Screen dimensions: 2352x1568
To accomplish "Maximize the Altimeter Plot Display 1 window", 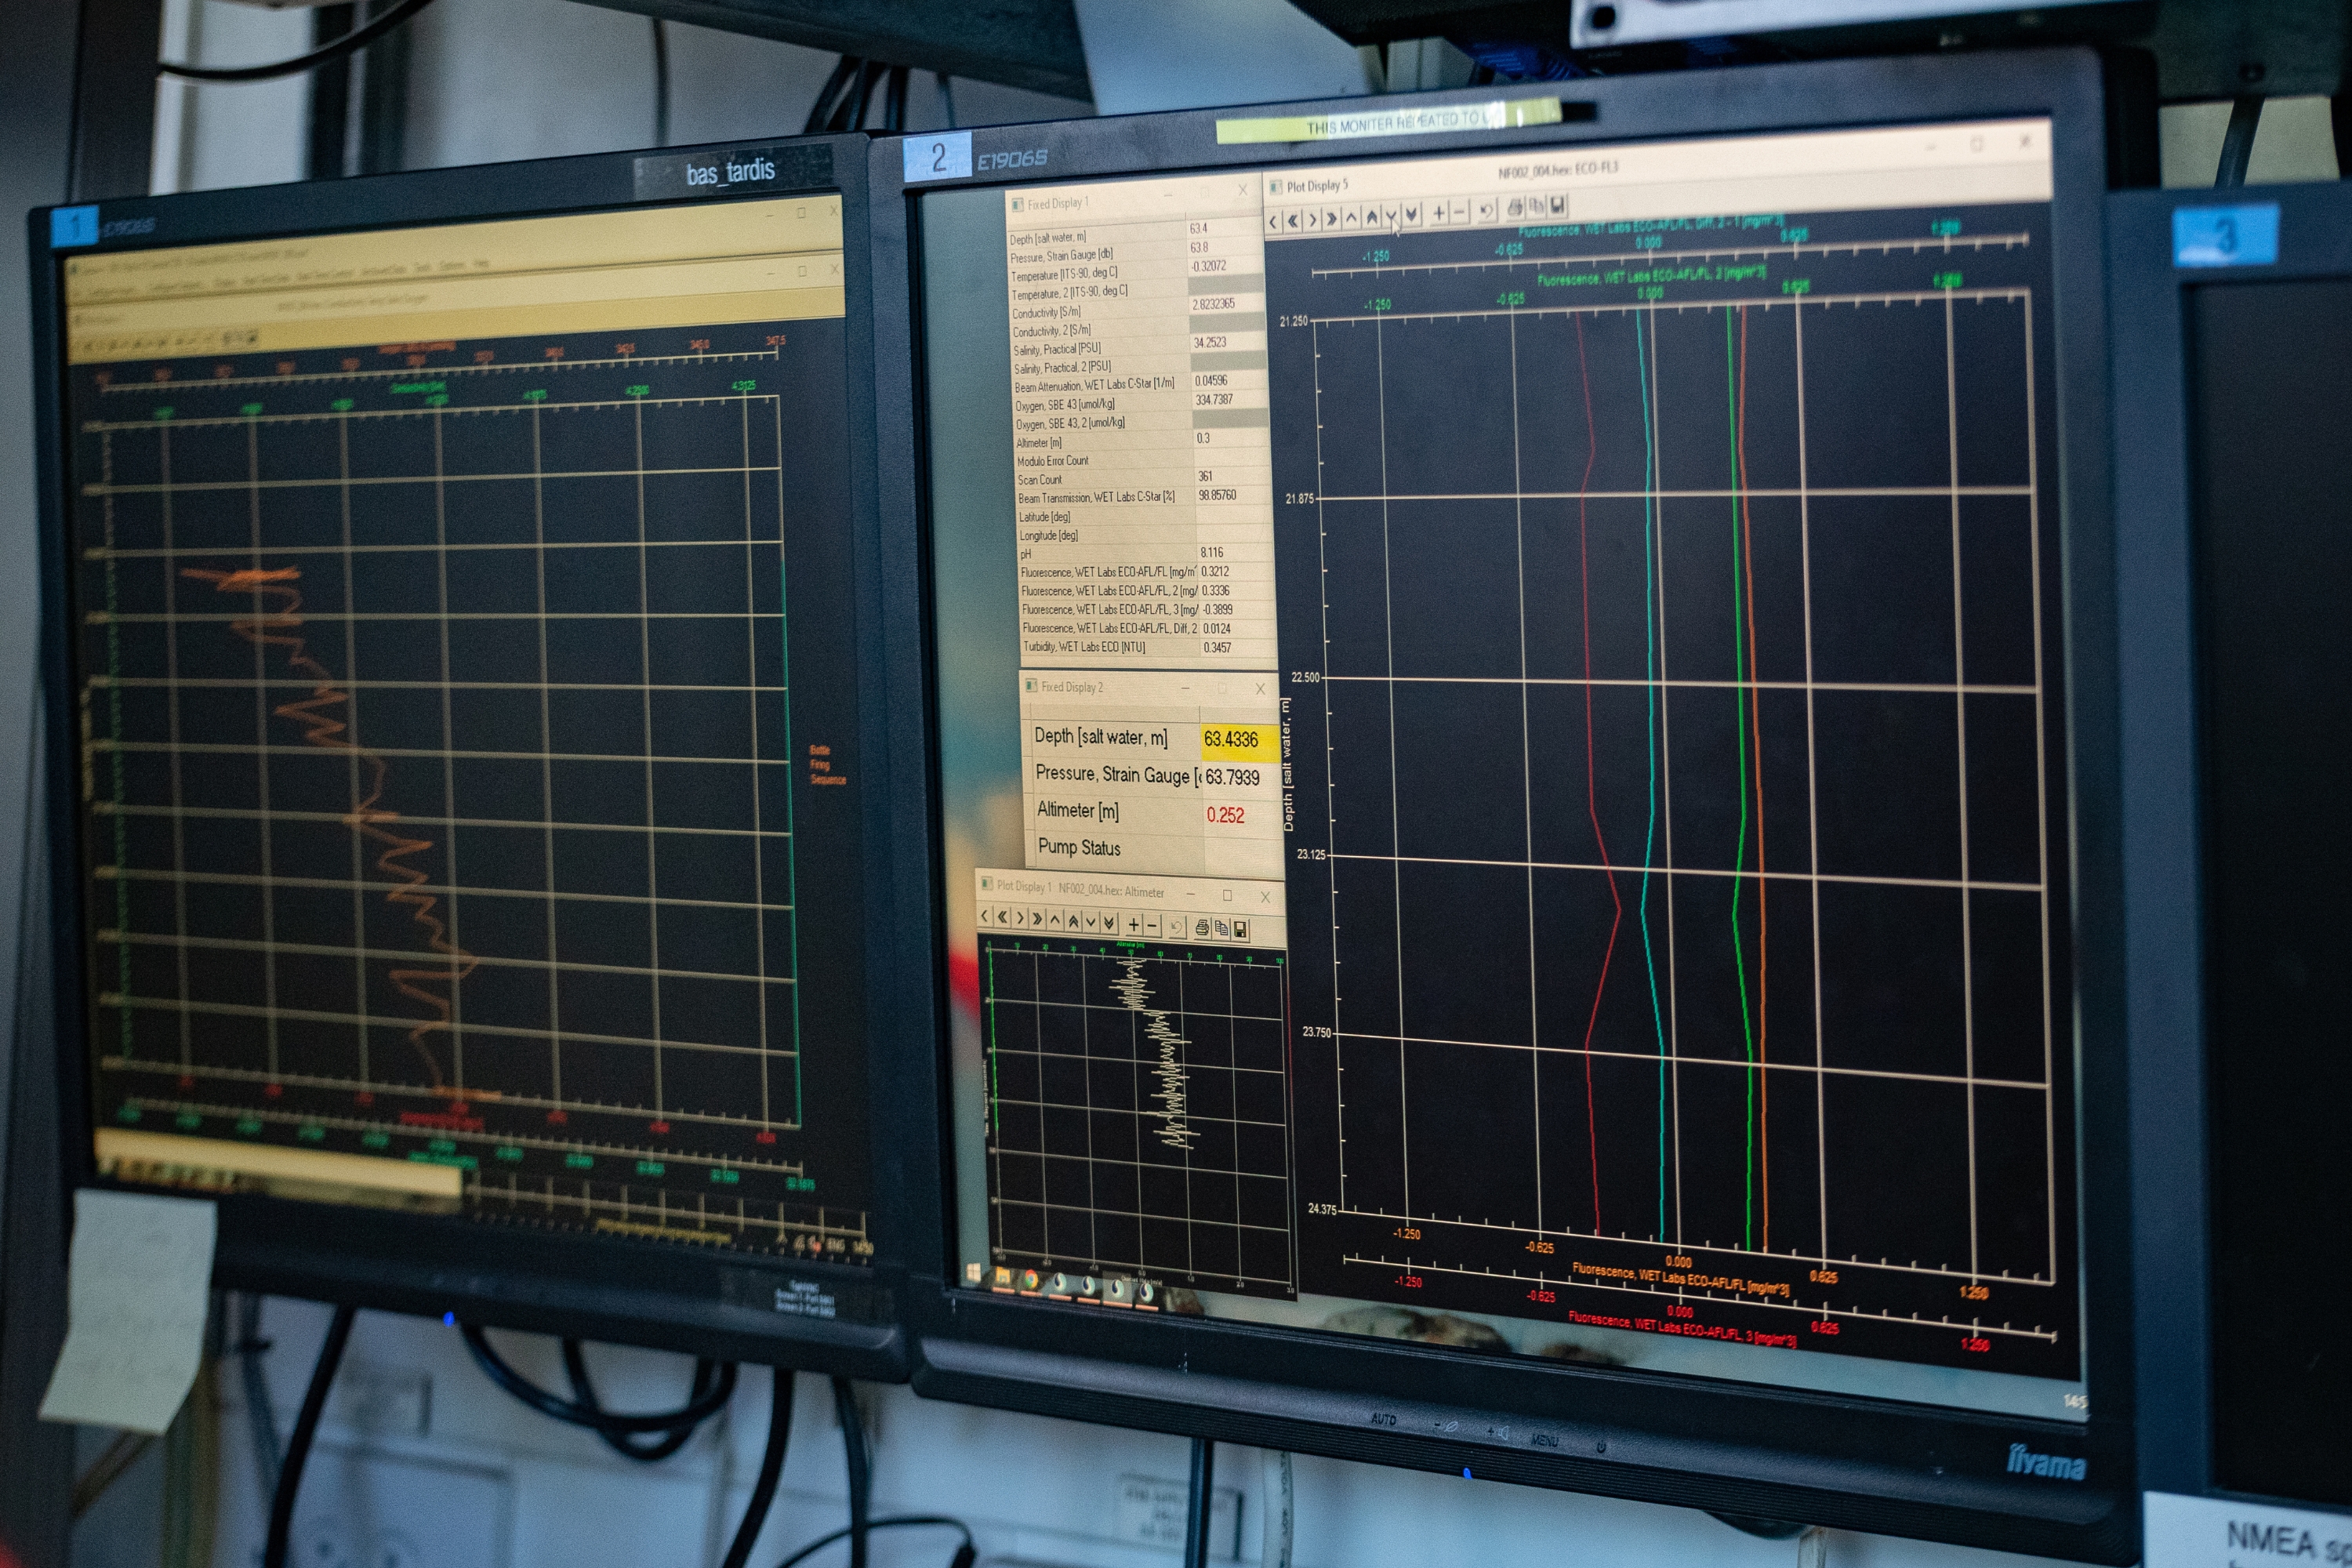I will point(1227,895).
